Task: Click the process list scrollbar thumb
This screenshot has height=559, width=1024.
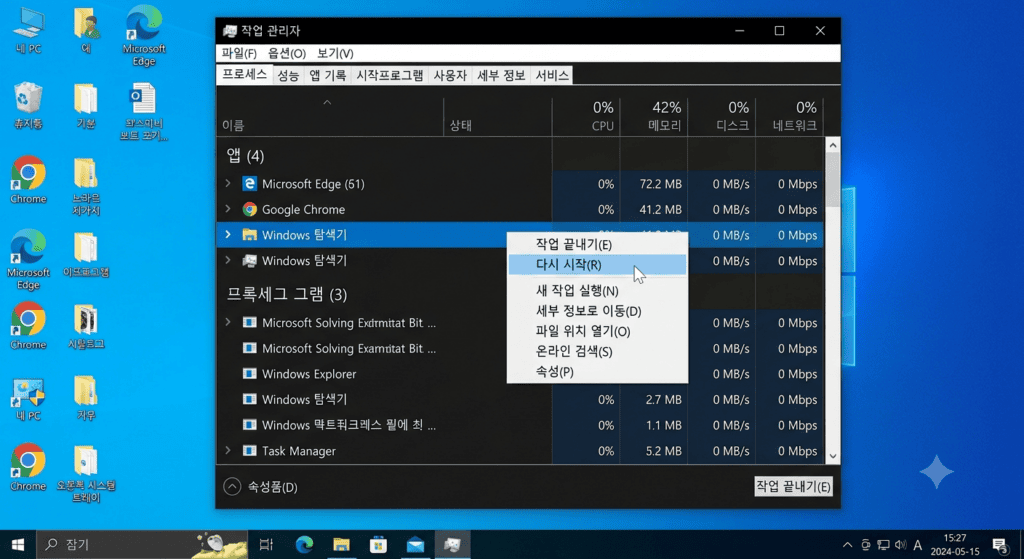Action: (833, 180)
